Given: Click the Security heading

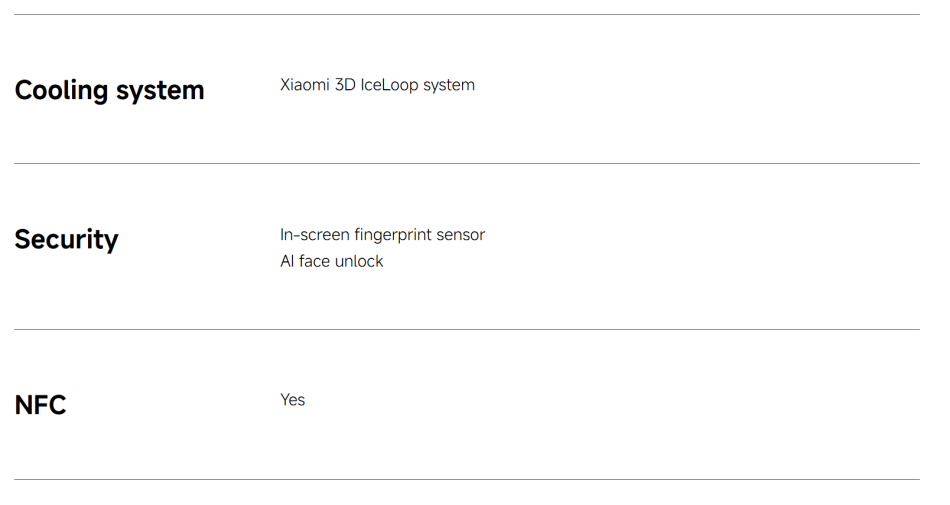Looking at the screenshot, I should pos(67,240).
